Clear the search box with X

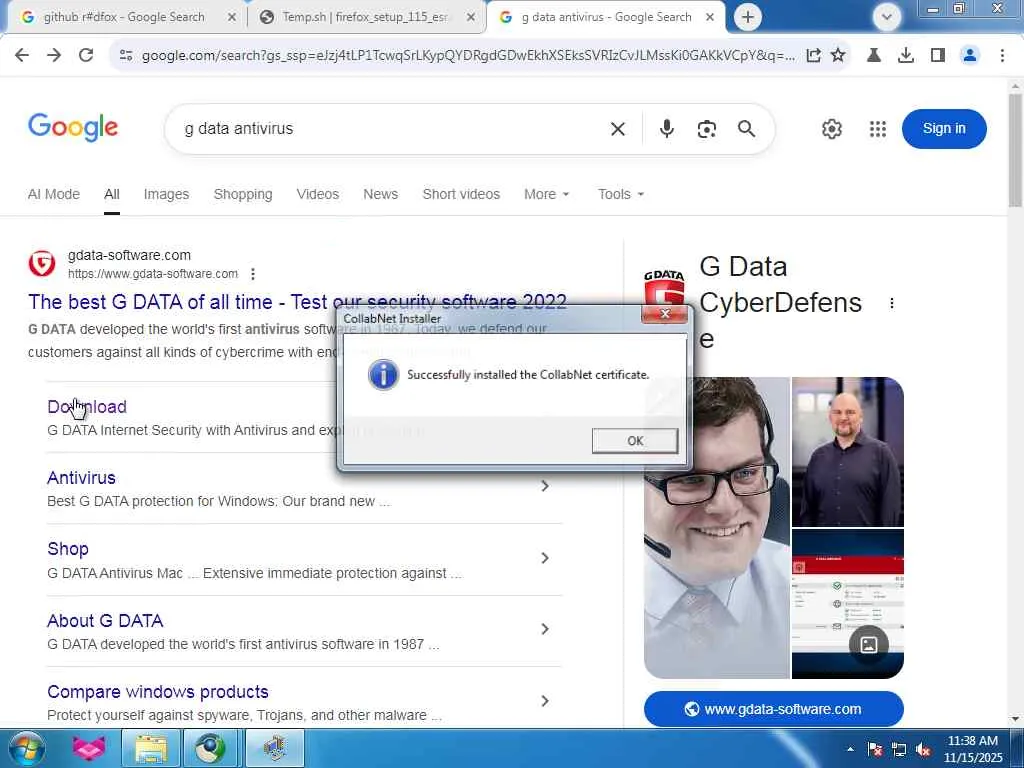pyautogui.click(x=618, y=129)
